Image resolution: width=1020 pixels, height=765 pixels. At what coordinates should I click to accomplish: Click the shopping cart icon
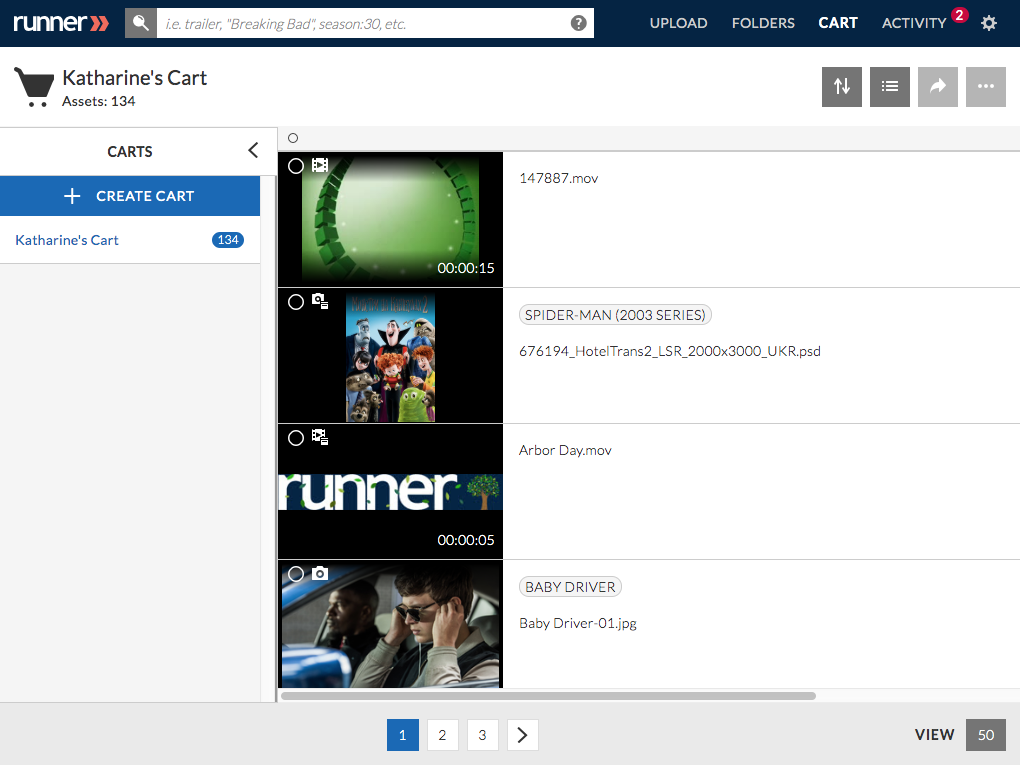[34, 87]
